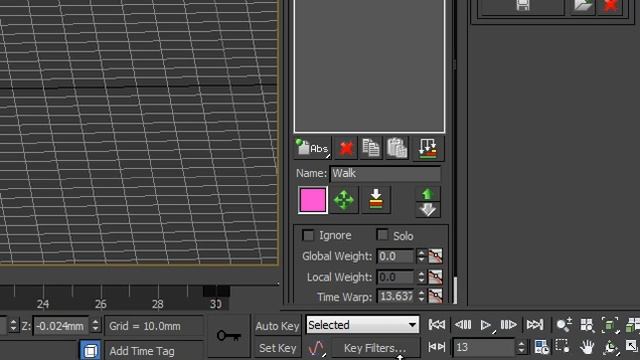Click frame 24 on the time slider
Screen dimensions: 640x360
tap(43, 304)
